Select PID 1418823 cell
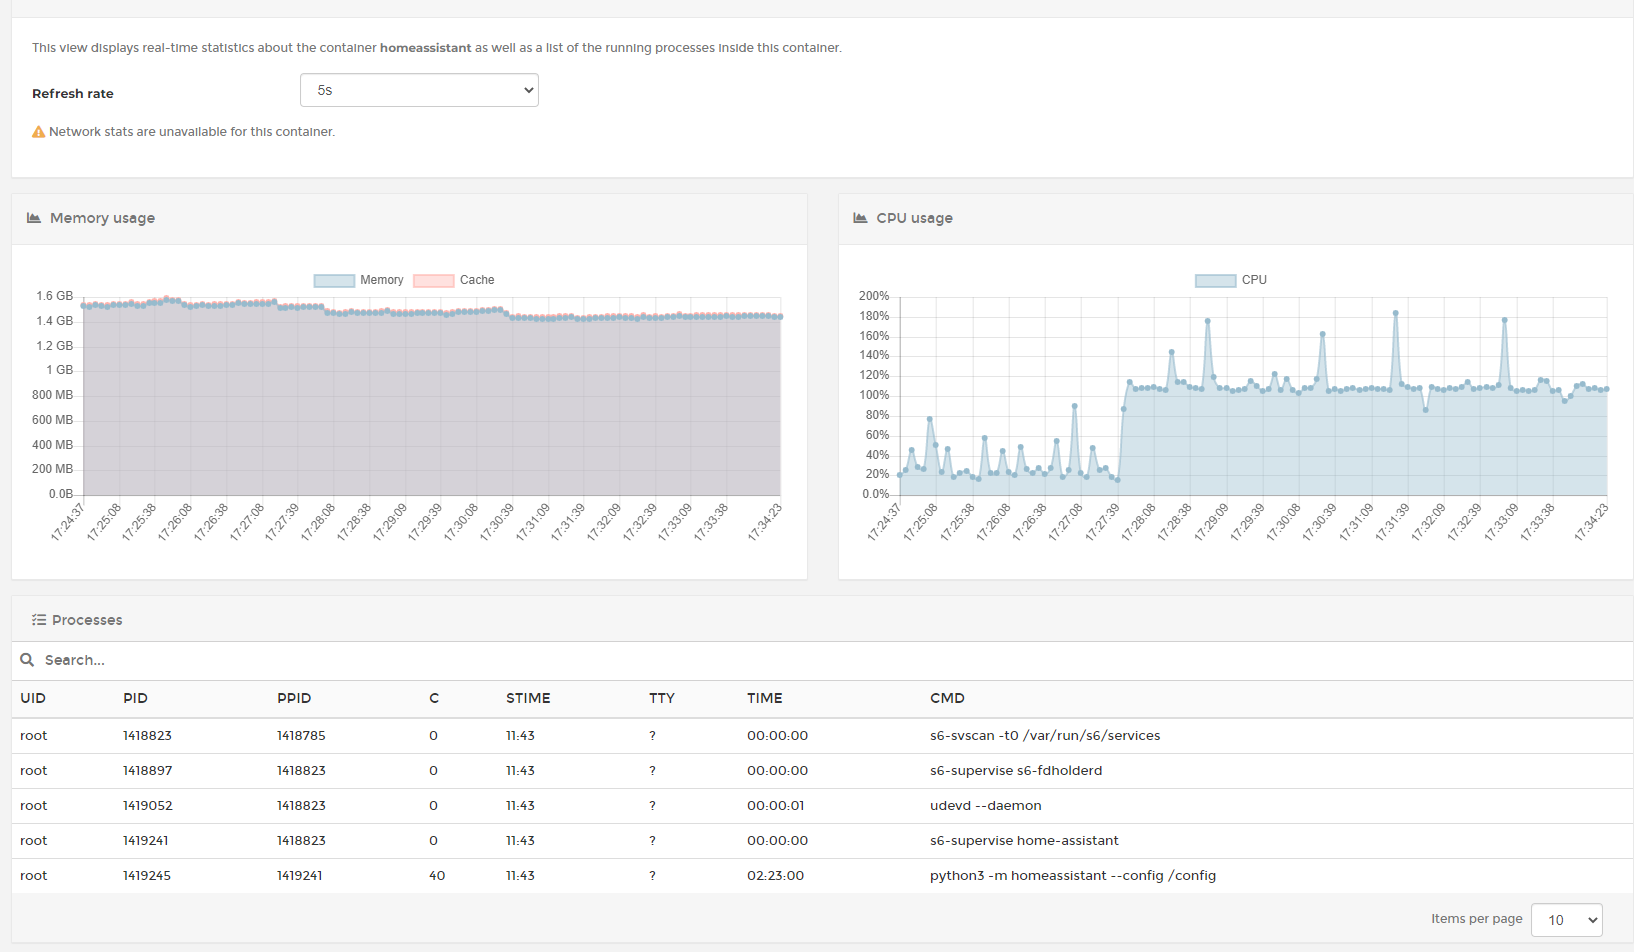The width and height of the screenshot is (1634, 952). tap(147, 735)
